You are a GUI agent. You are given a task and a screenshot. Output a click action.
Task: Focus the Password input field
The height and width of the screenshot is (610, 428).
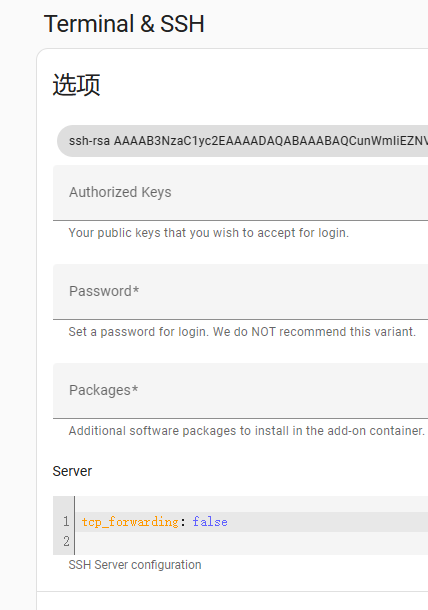tap(240, 292)
